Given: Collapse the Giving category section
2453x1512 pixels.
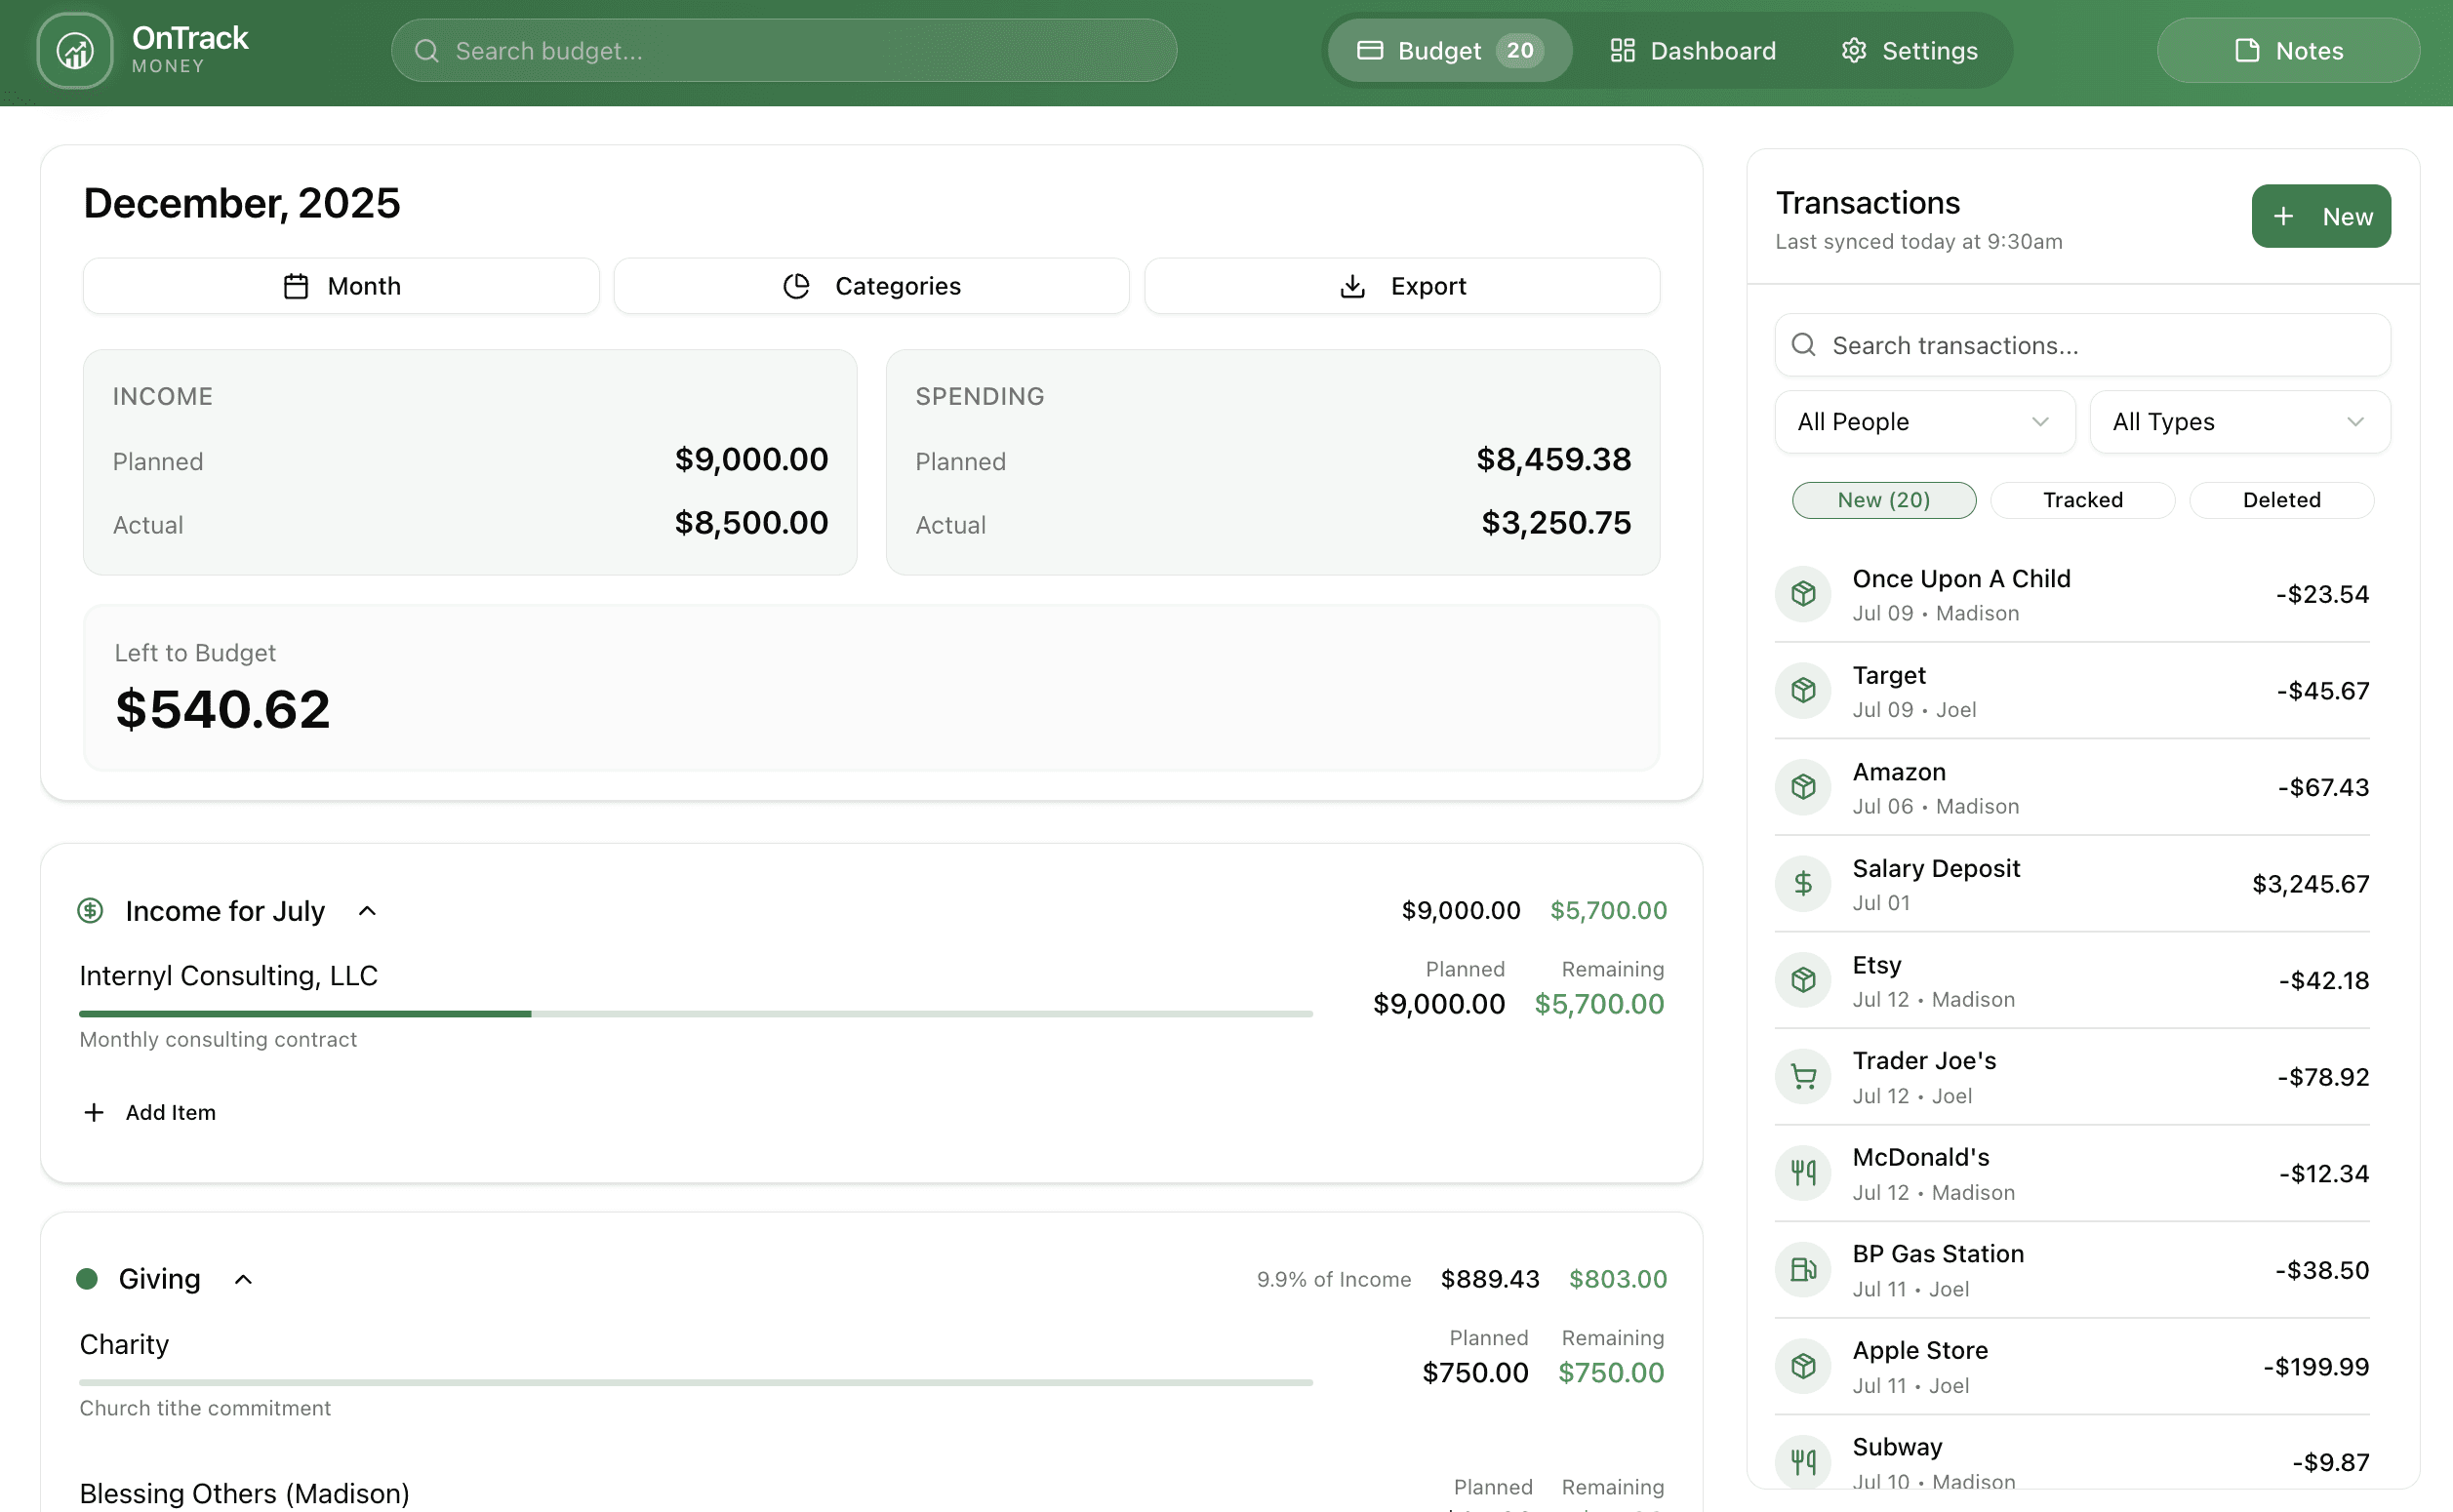Looking at the screenshot, I should pos(244,1278).
